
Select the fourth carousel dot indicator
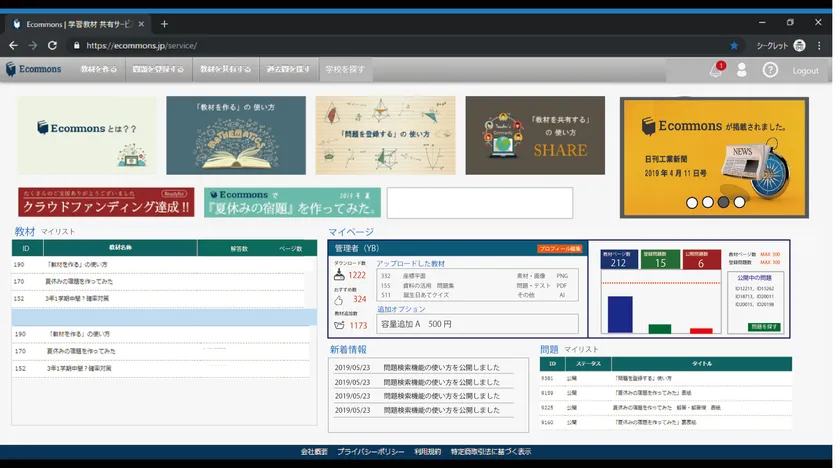click(x=739, y=202)
